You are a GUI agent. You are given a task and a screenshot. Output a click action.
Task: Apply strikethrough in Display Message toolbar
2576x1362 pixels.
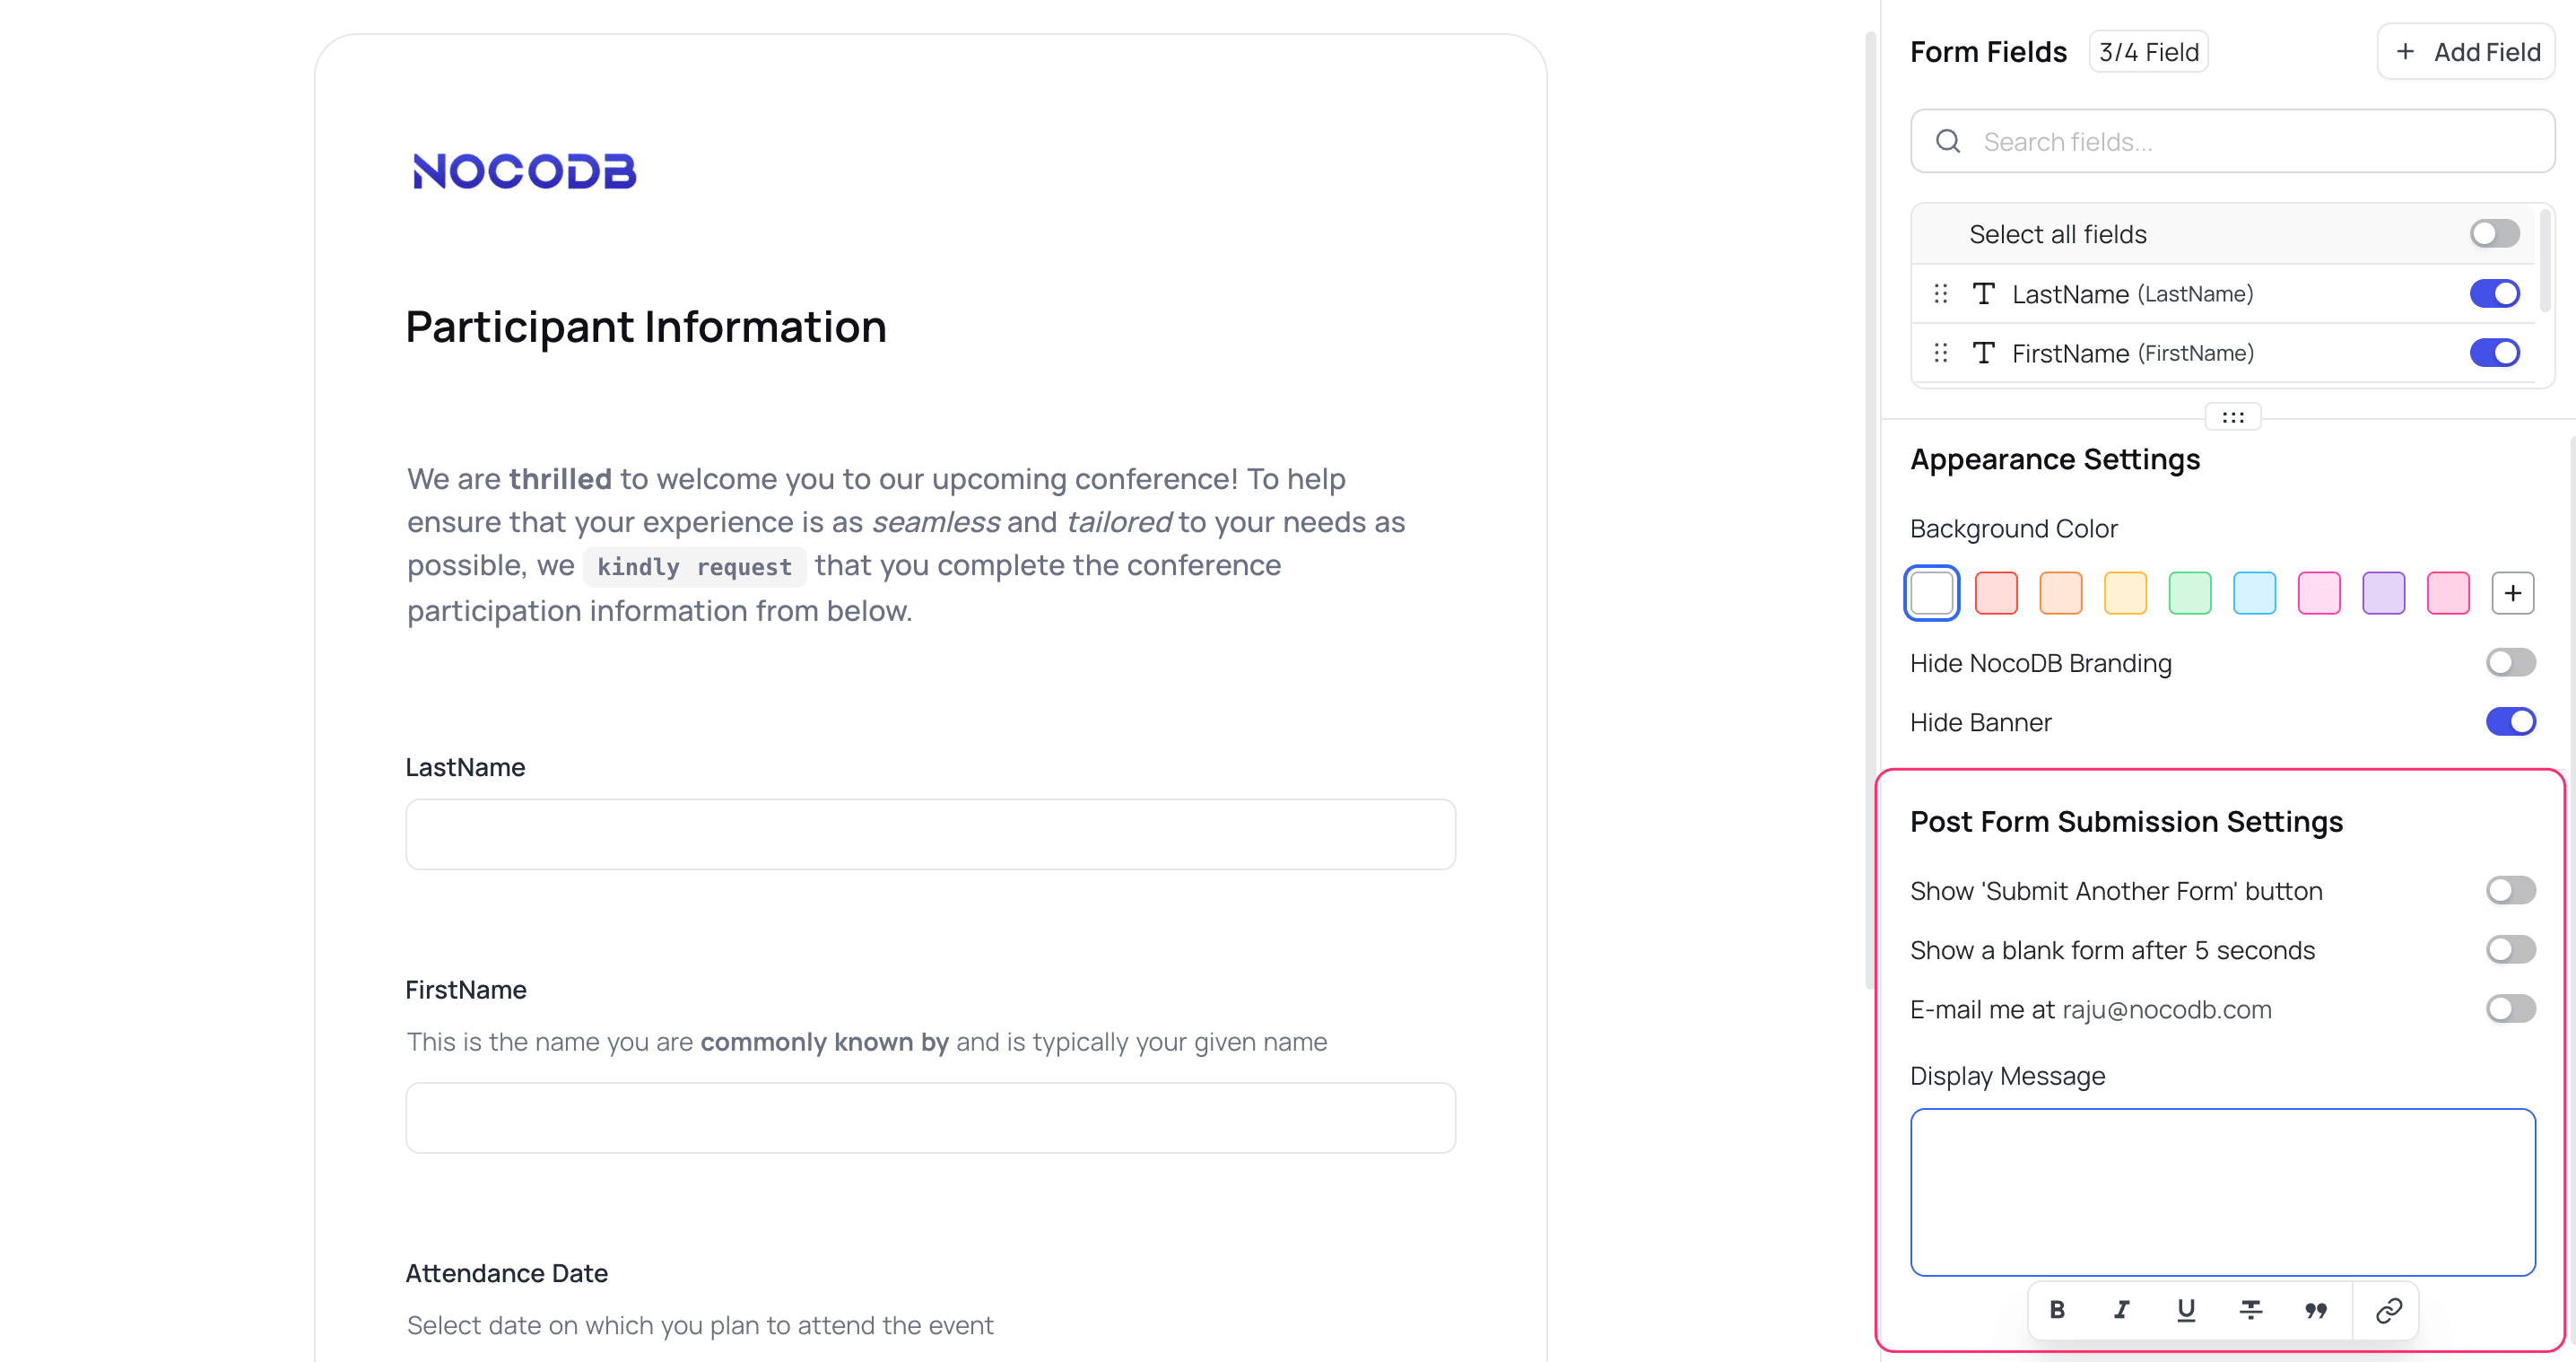coord(2251,1310)
